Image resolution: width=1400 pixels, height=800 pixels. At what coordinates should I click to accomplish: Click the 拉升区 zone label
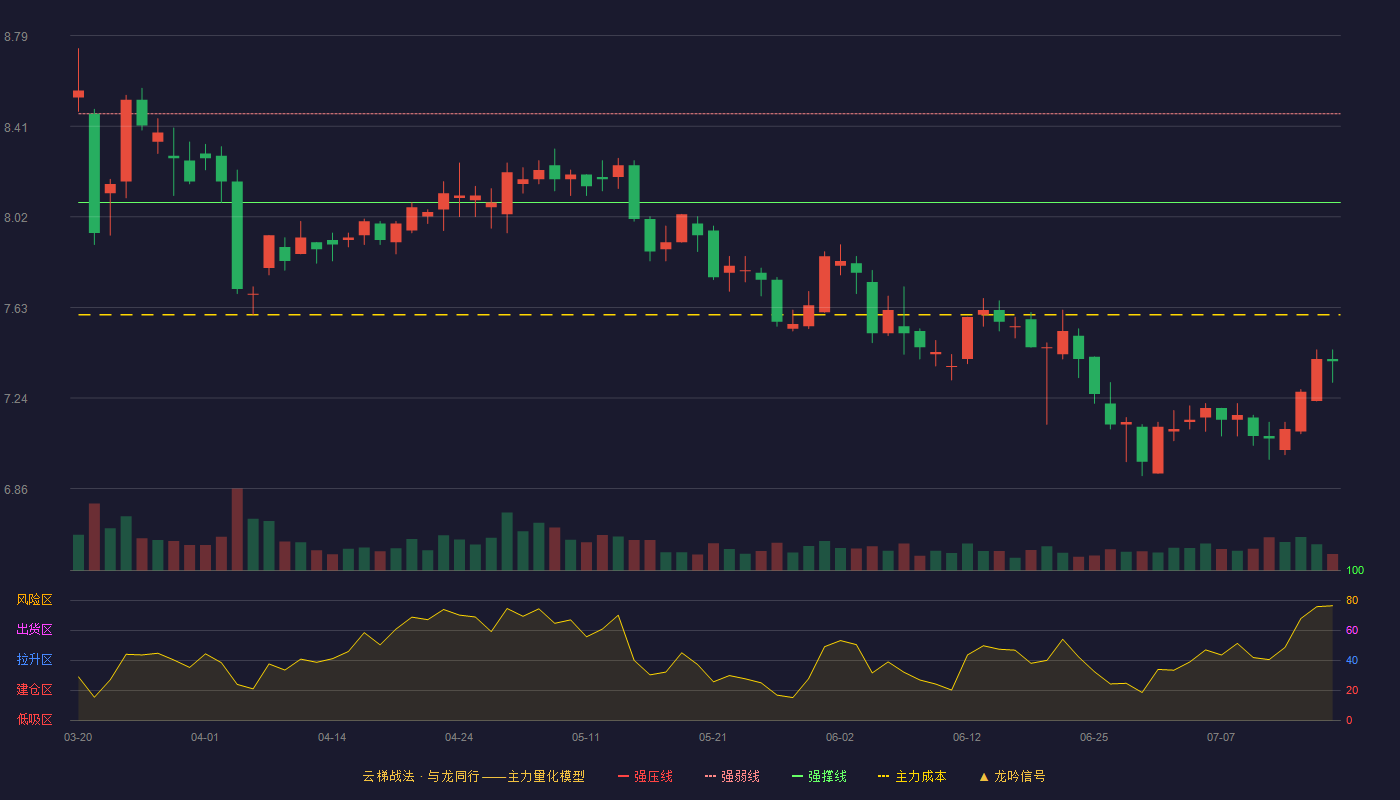coord(34,660)
